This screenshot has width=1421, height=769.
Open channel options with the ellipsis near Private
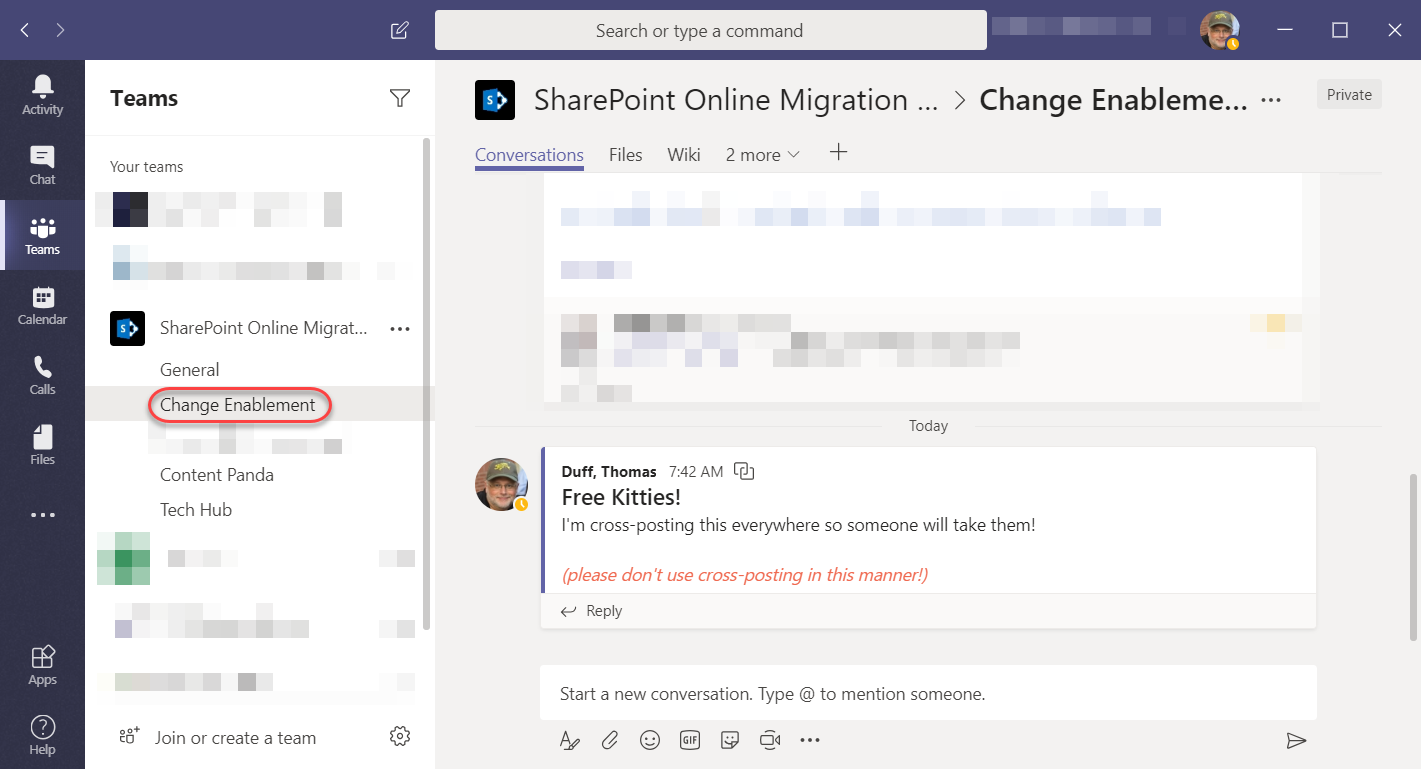coord(1270,99)
